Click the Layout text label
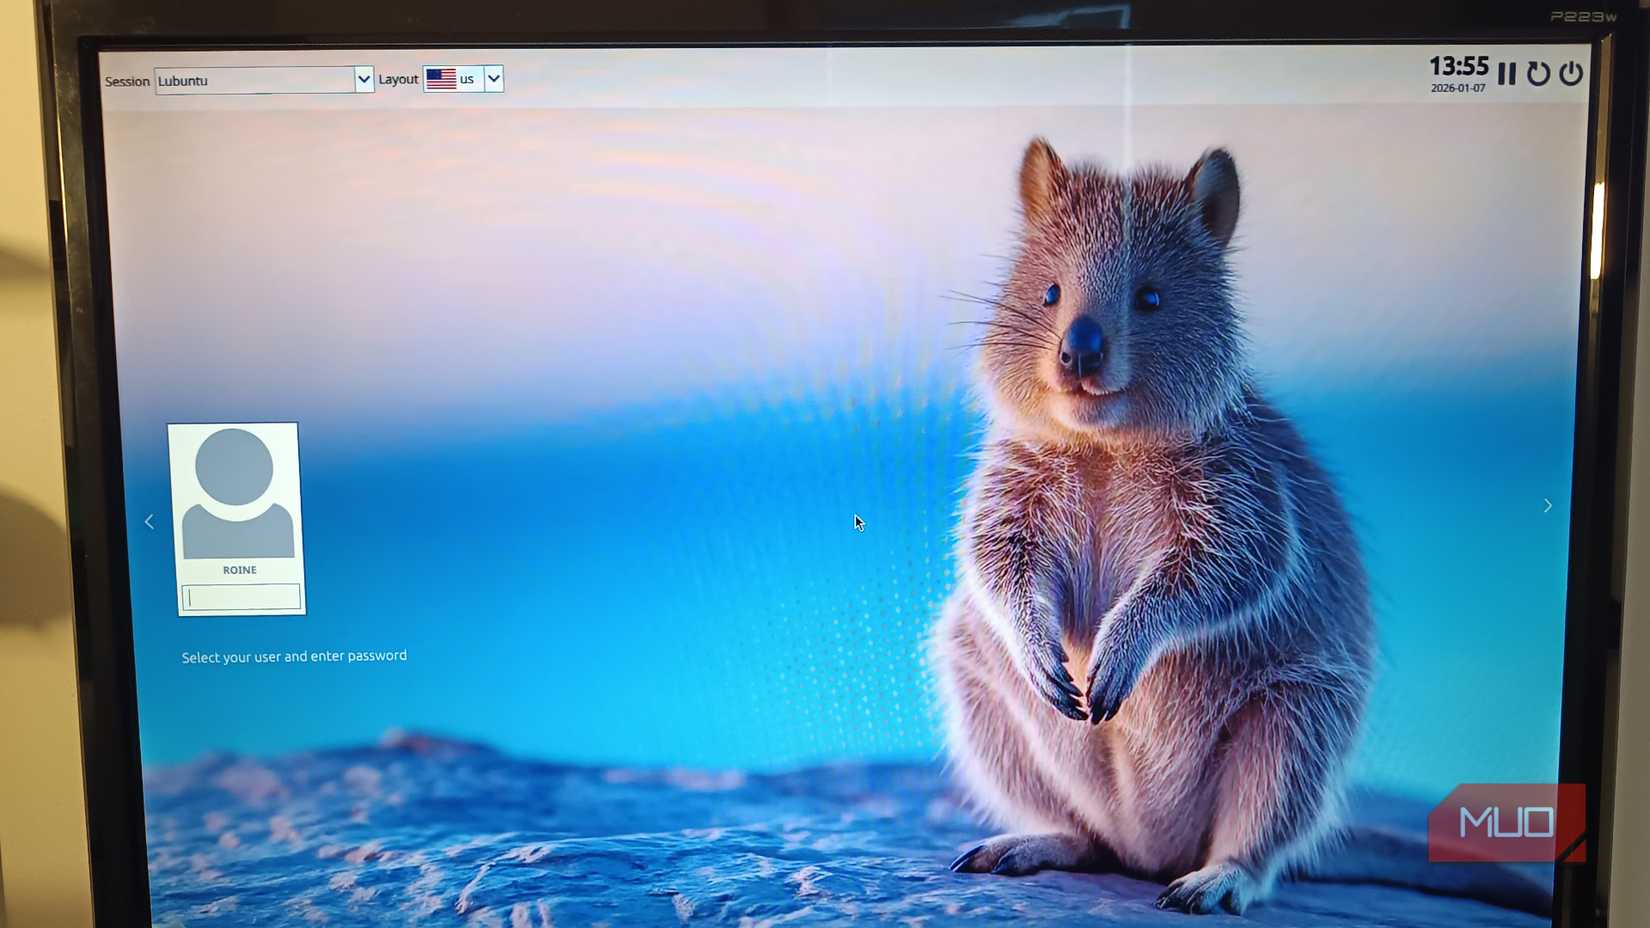This screenshot has width=1650, height=928. pyautogui.click(x=398, y=78)
